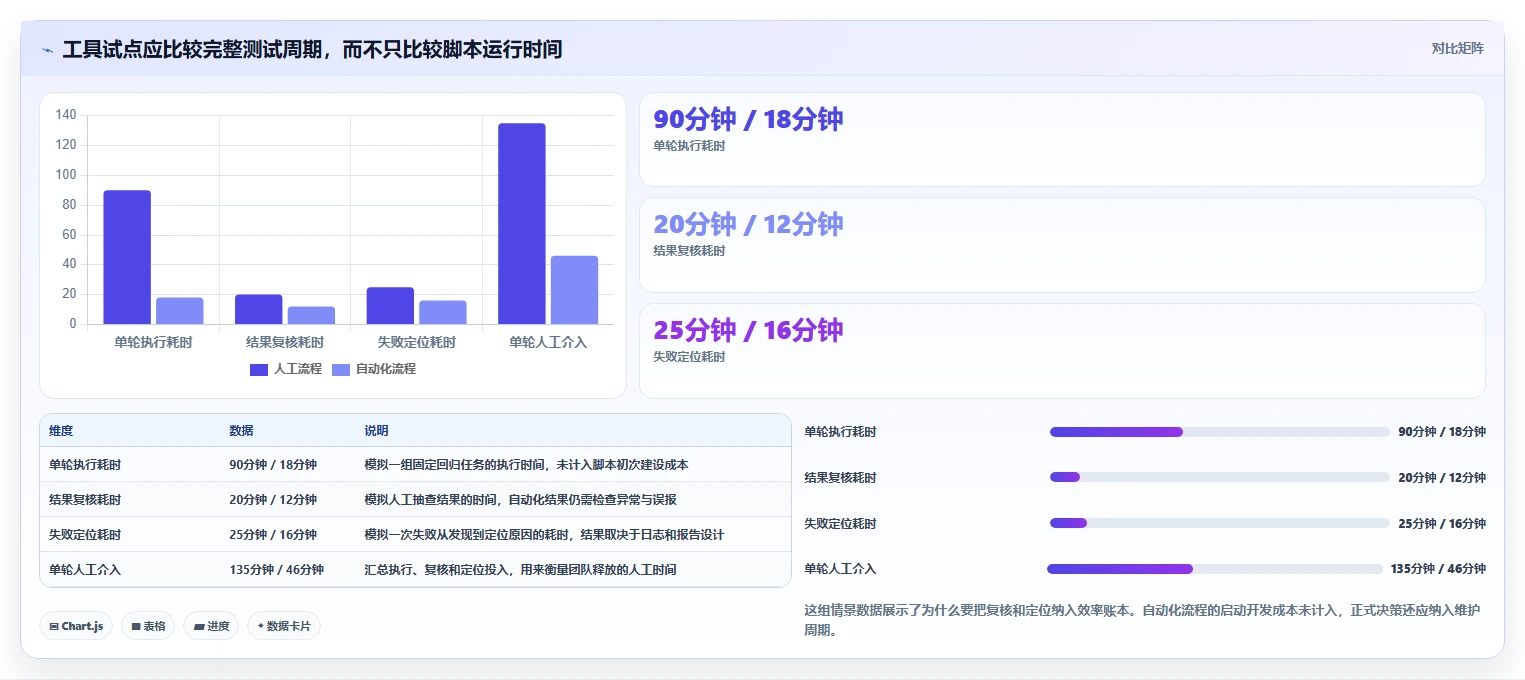The height and width of the screenshot is (680, 1525).
Task: Select the 单轮人工介入 cell in the table
Action: [x=85, y=570]
